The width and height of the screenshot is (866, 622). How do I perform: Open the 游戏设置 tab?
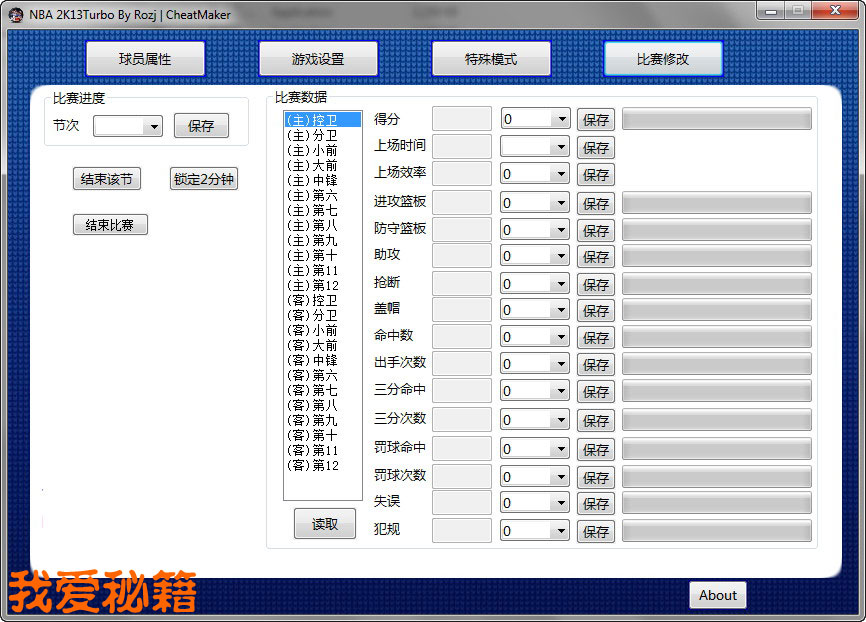pos(318,59)
